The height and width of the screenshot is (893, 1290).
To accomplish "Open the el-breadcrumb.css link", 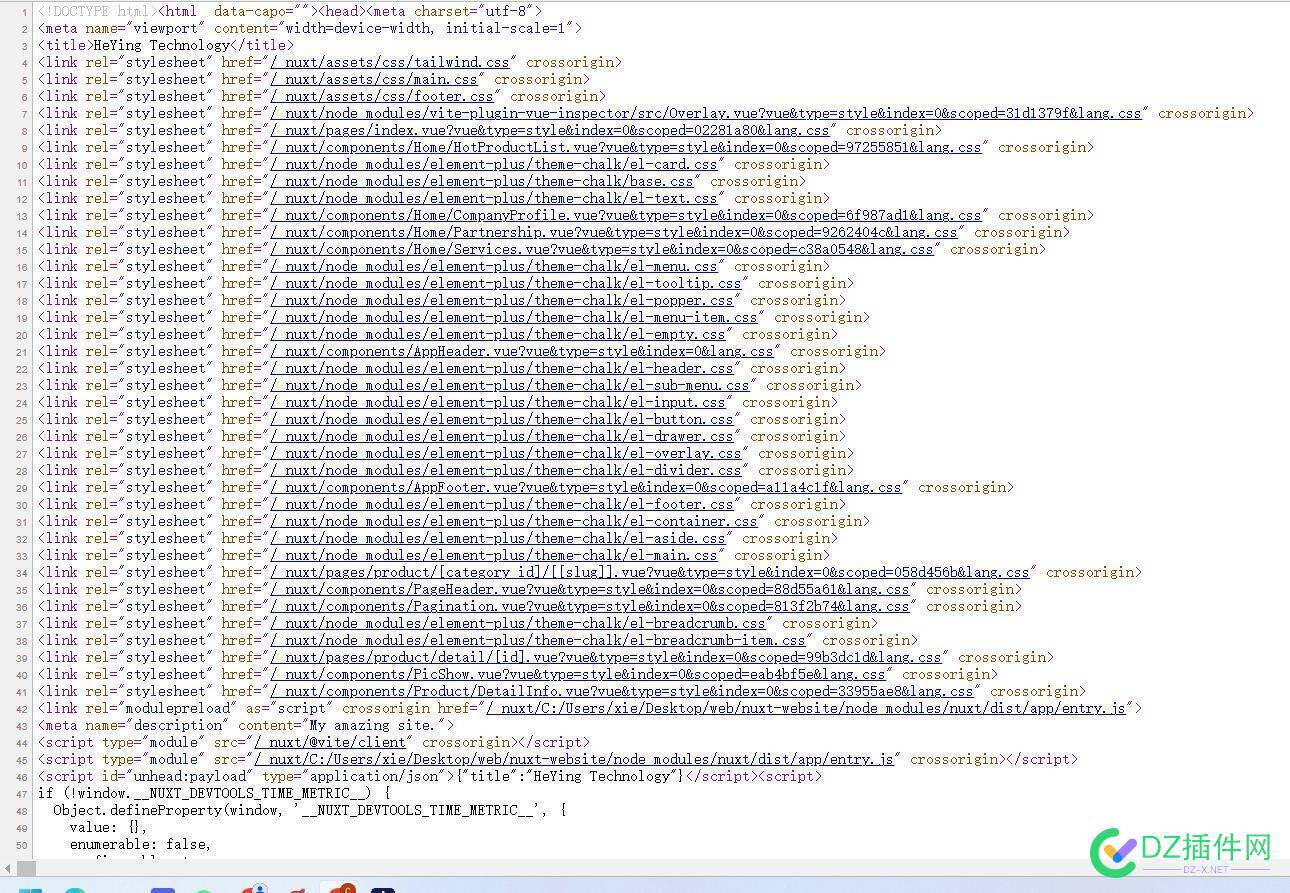I will [x=518, y=623].
